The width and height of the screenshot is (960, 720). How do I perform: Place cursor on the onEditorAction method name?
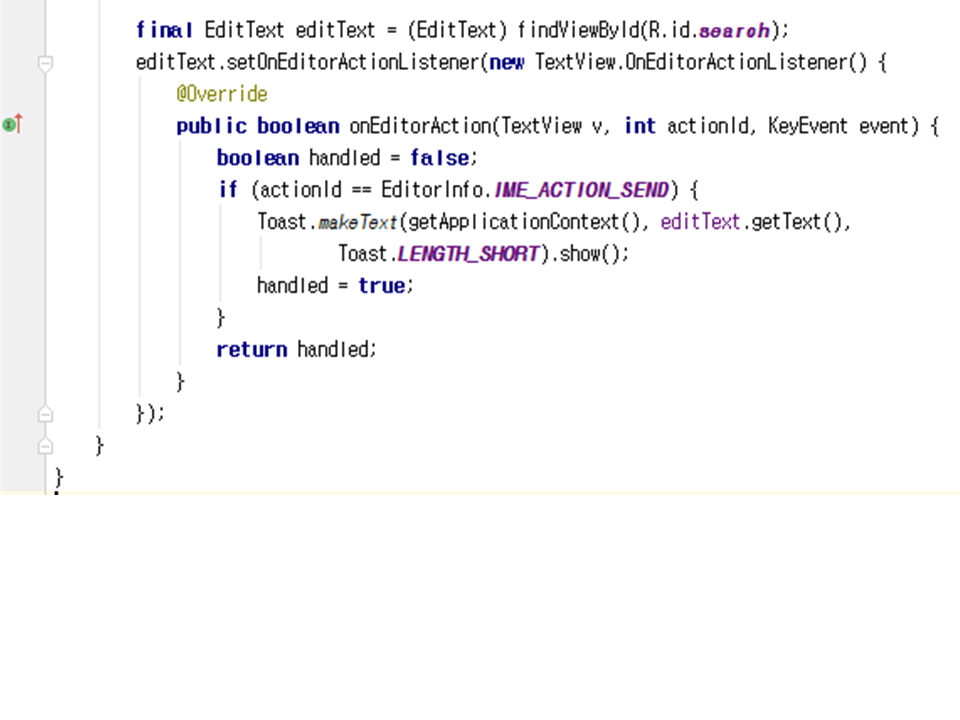click(420, 126)
